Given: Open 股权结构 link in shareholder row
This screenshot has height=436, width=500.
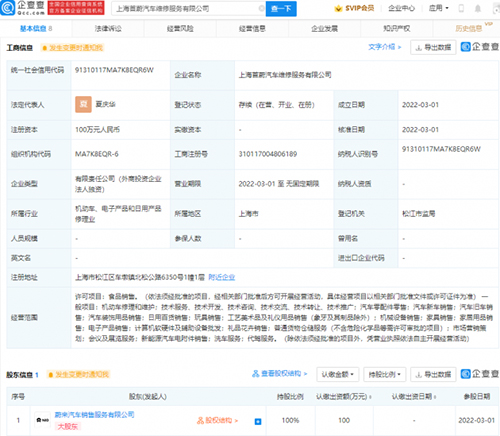Looking at the screenshot, I should coord(217,420).
